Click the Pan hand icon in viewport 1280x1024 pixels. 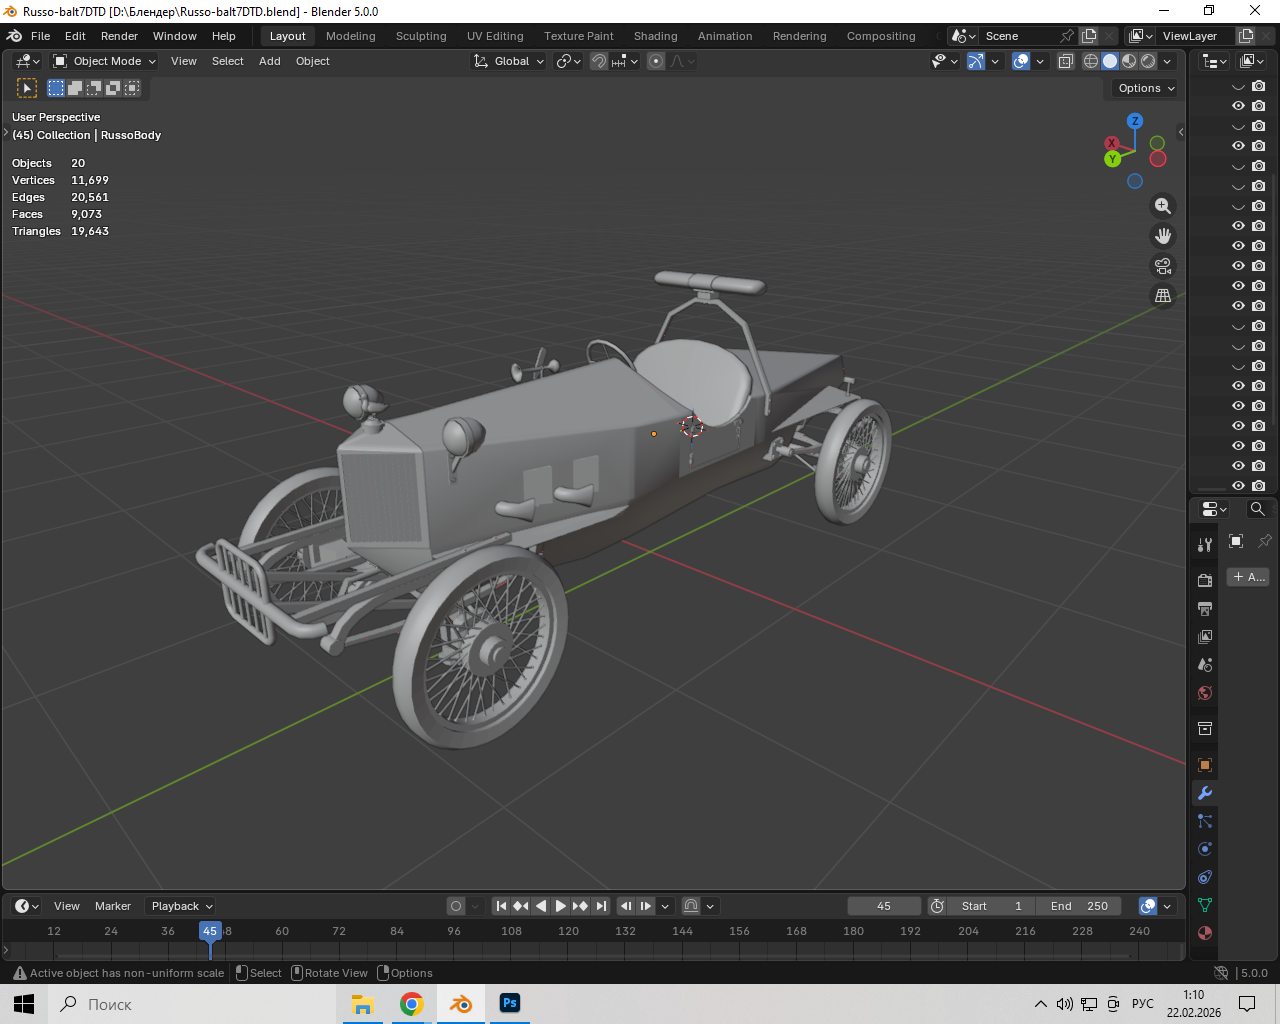point(1162,236)
